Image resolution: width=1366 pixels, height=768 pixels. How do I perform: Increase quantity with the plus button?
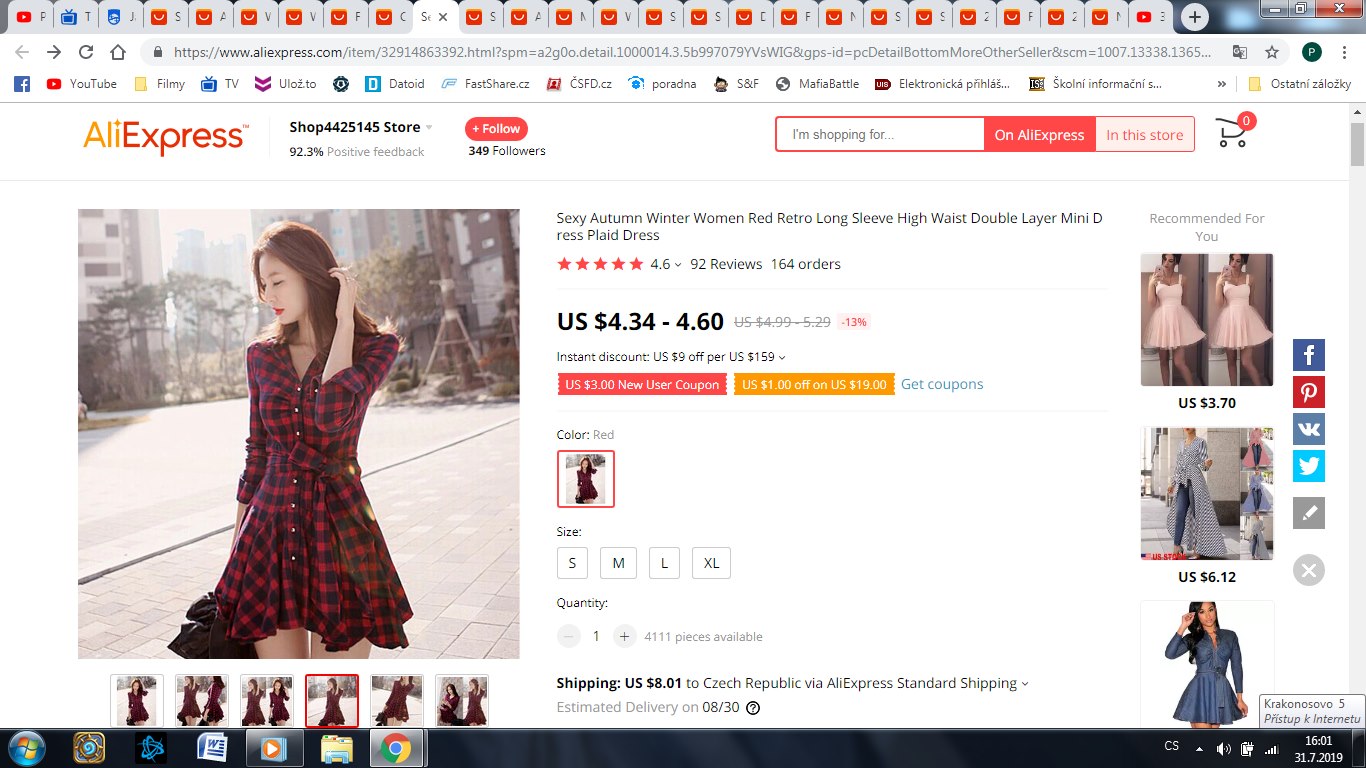point(624,636)
